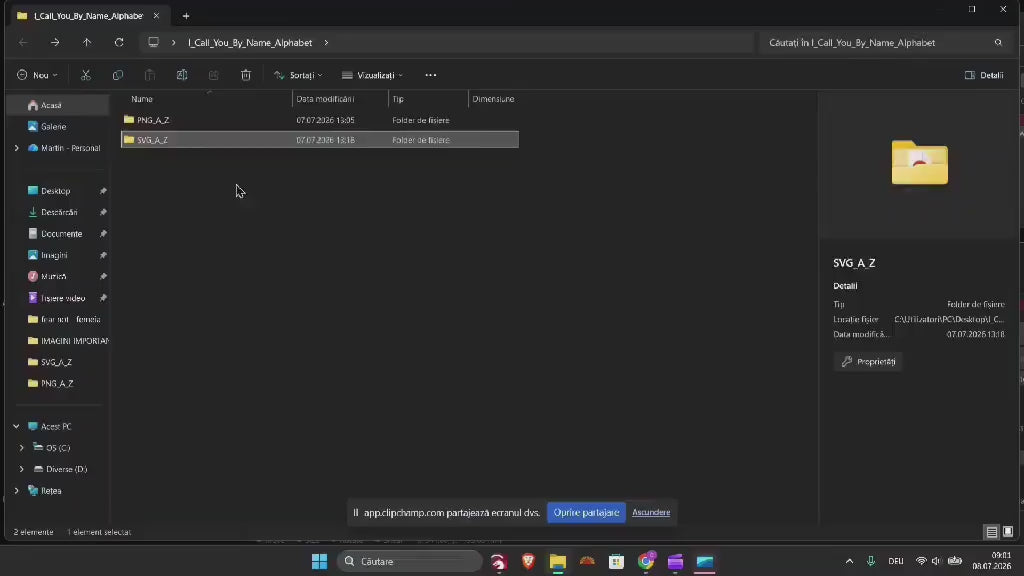The height and width of the screenshot is (576, 1024).
Task: Switch to details list view layout
Action: coord(991,532)
